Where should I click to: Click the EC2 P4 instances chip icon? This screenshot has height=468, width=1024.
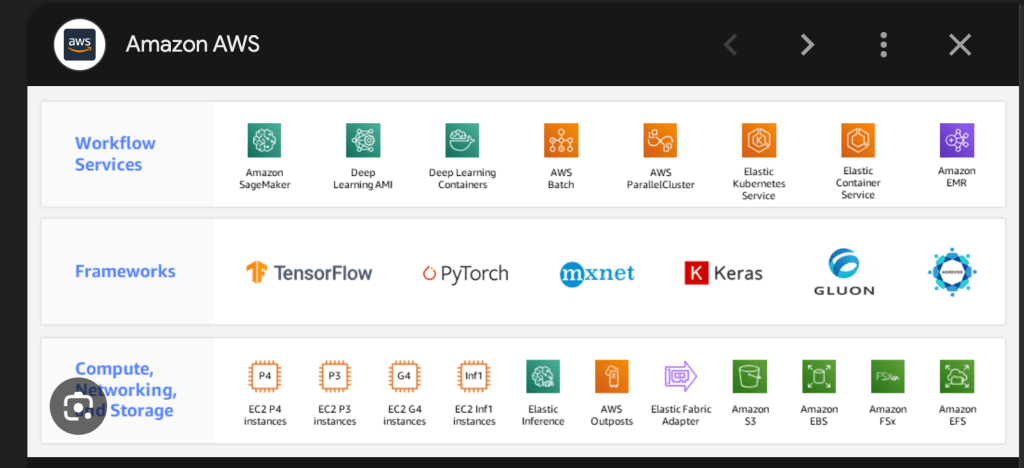264,377
